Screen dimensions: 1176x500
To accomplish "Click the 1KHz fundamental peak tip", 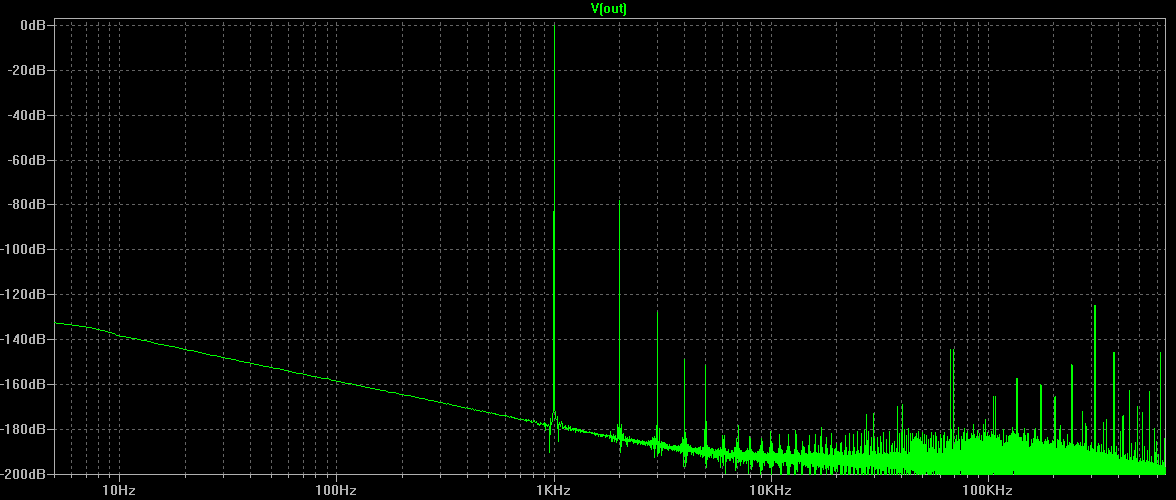I will (554, 25).
